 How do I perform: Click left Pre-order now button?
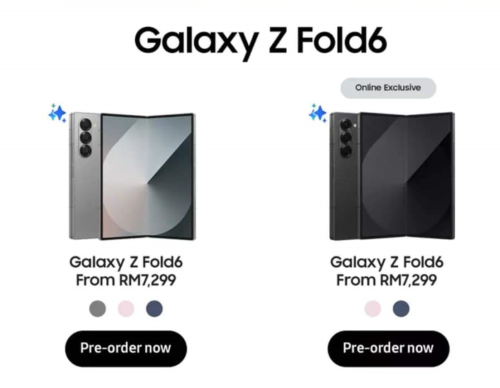126,349
